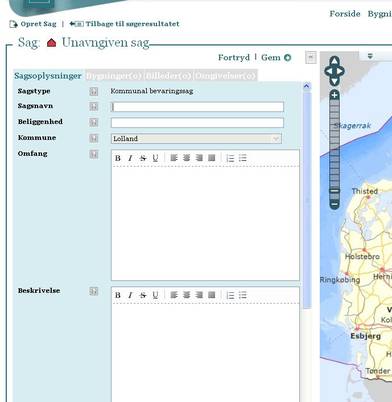Align text right in the Beskrivelse editor
Image resolution: width=392 pixels, height=402 pixels.
[199, 295]
